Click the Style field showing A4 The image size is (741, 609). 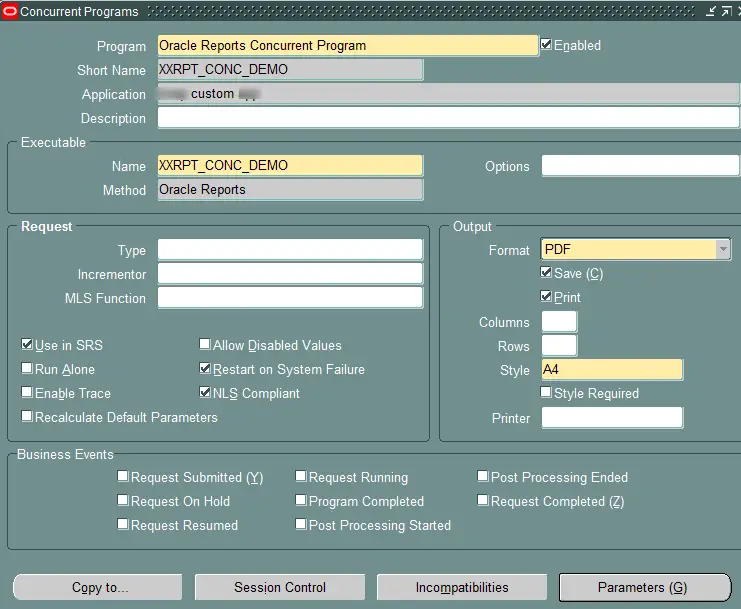[x=612, y=369]
